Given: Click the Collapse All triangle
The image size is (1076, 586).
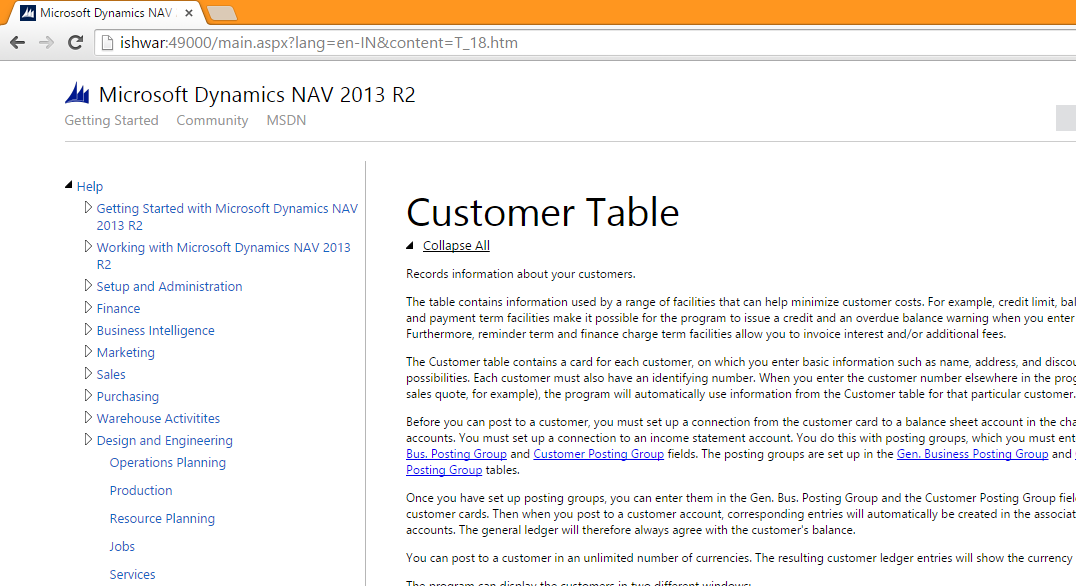Looking at the screenshot, I should tap(410, 245).
